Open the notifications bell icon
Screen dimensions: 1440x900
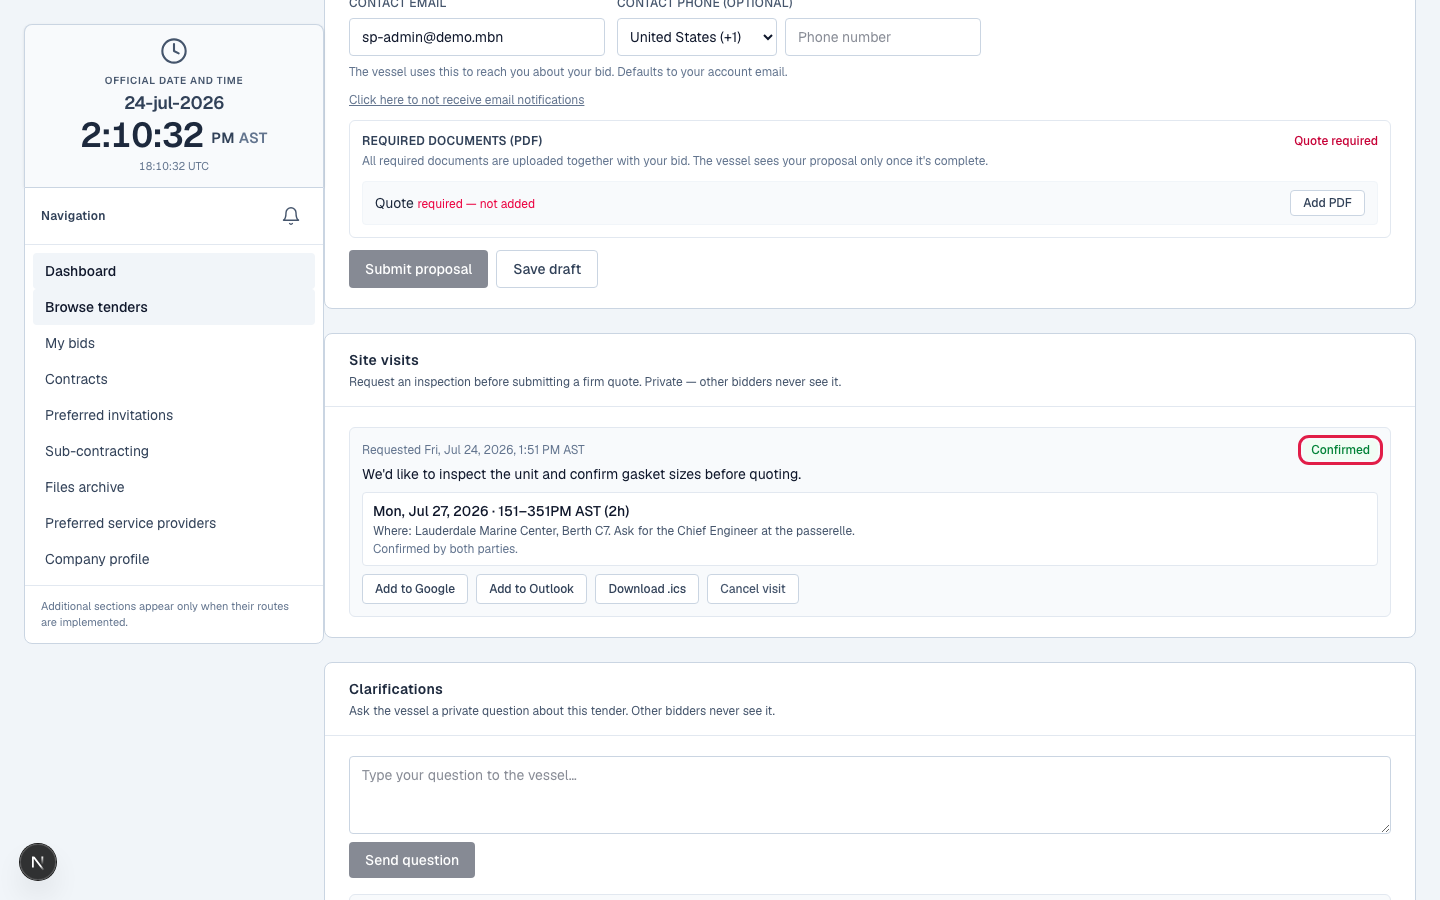[x=291, y=216]
